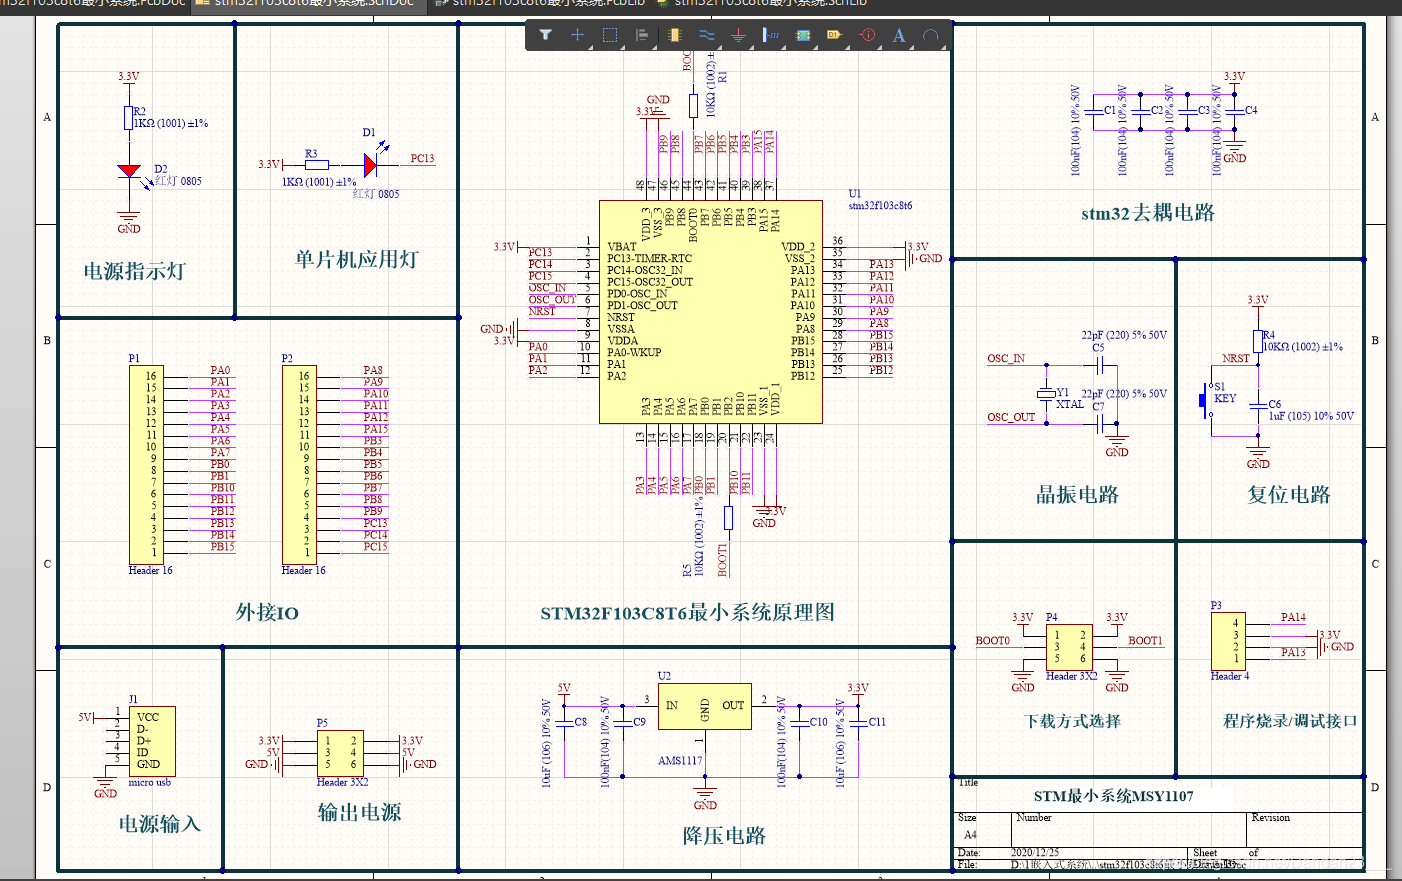Image resolution: width=1402 pixels, height=881 pixels.
Task: Click the OSC_IN label in crystal circuit
Action: point(1006,358)
